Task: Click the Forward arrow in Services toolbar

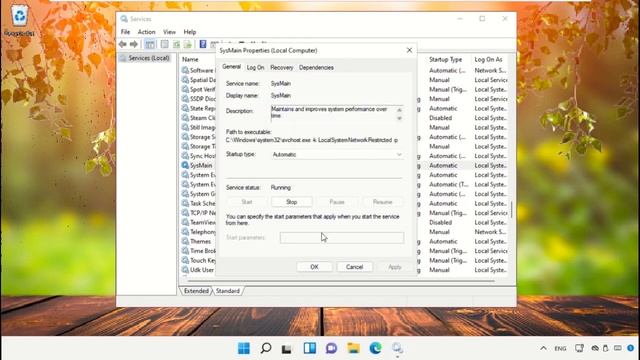Action: click(x=134, y=44)
